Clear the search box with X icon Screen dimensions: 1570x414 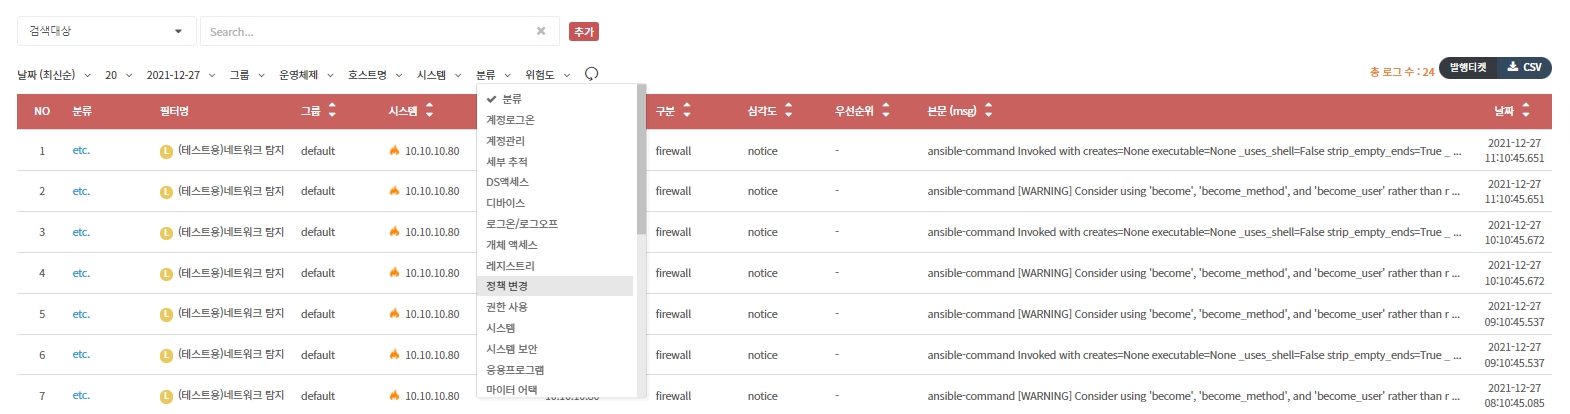click(541, 31)
